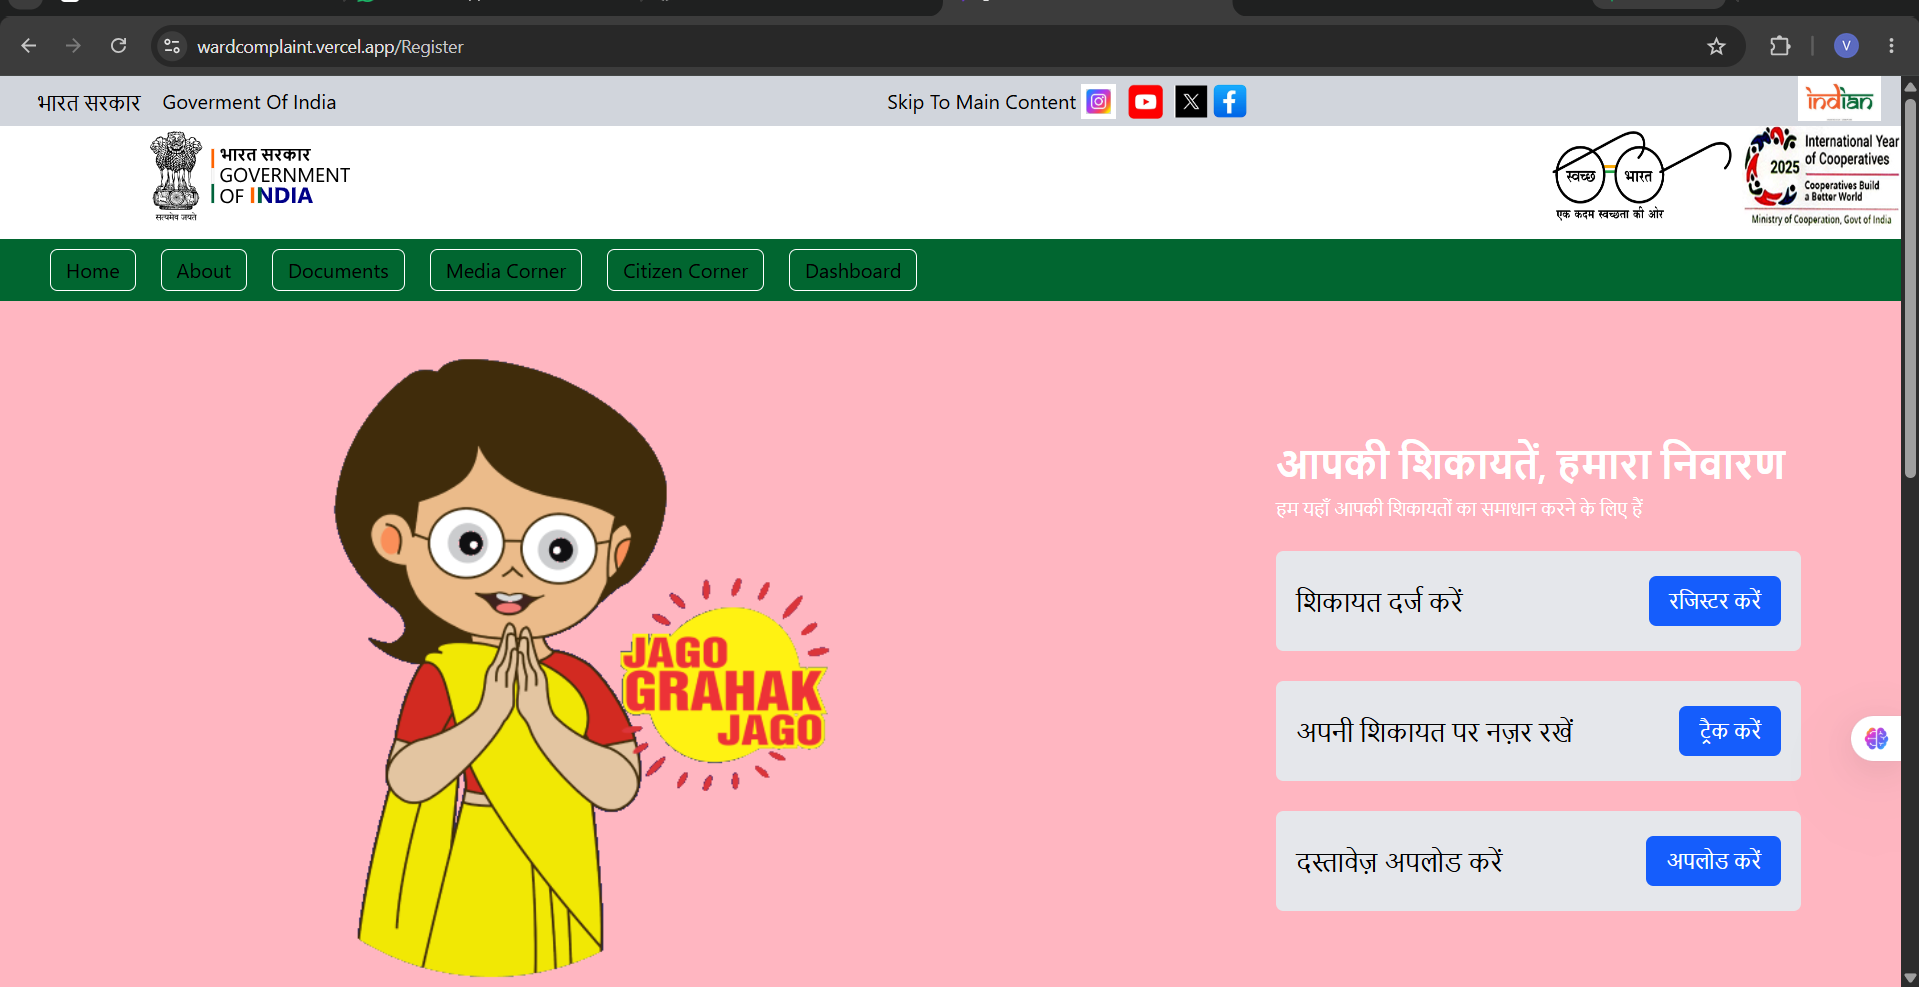Open the browser profile avatar
This screenshot has width=1919, height=987.
(x=1846, y=46)
